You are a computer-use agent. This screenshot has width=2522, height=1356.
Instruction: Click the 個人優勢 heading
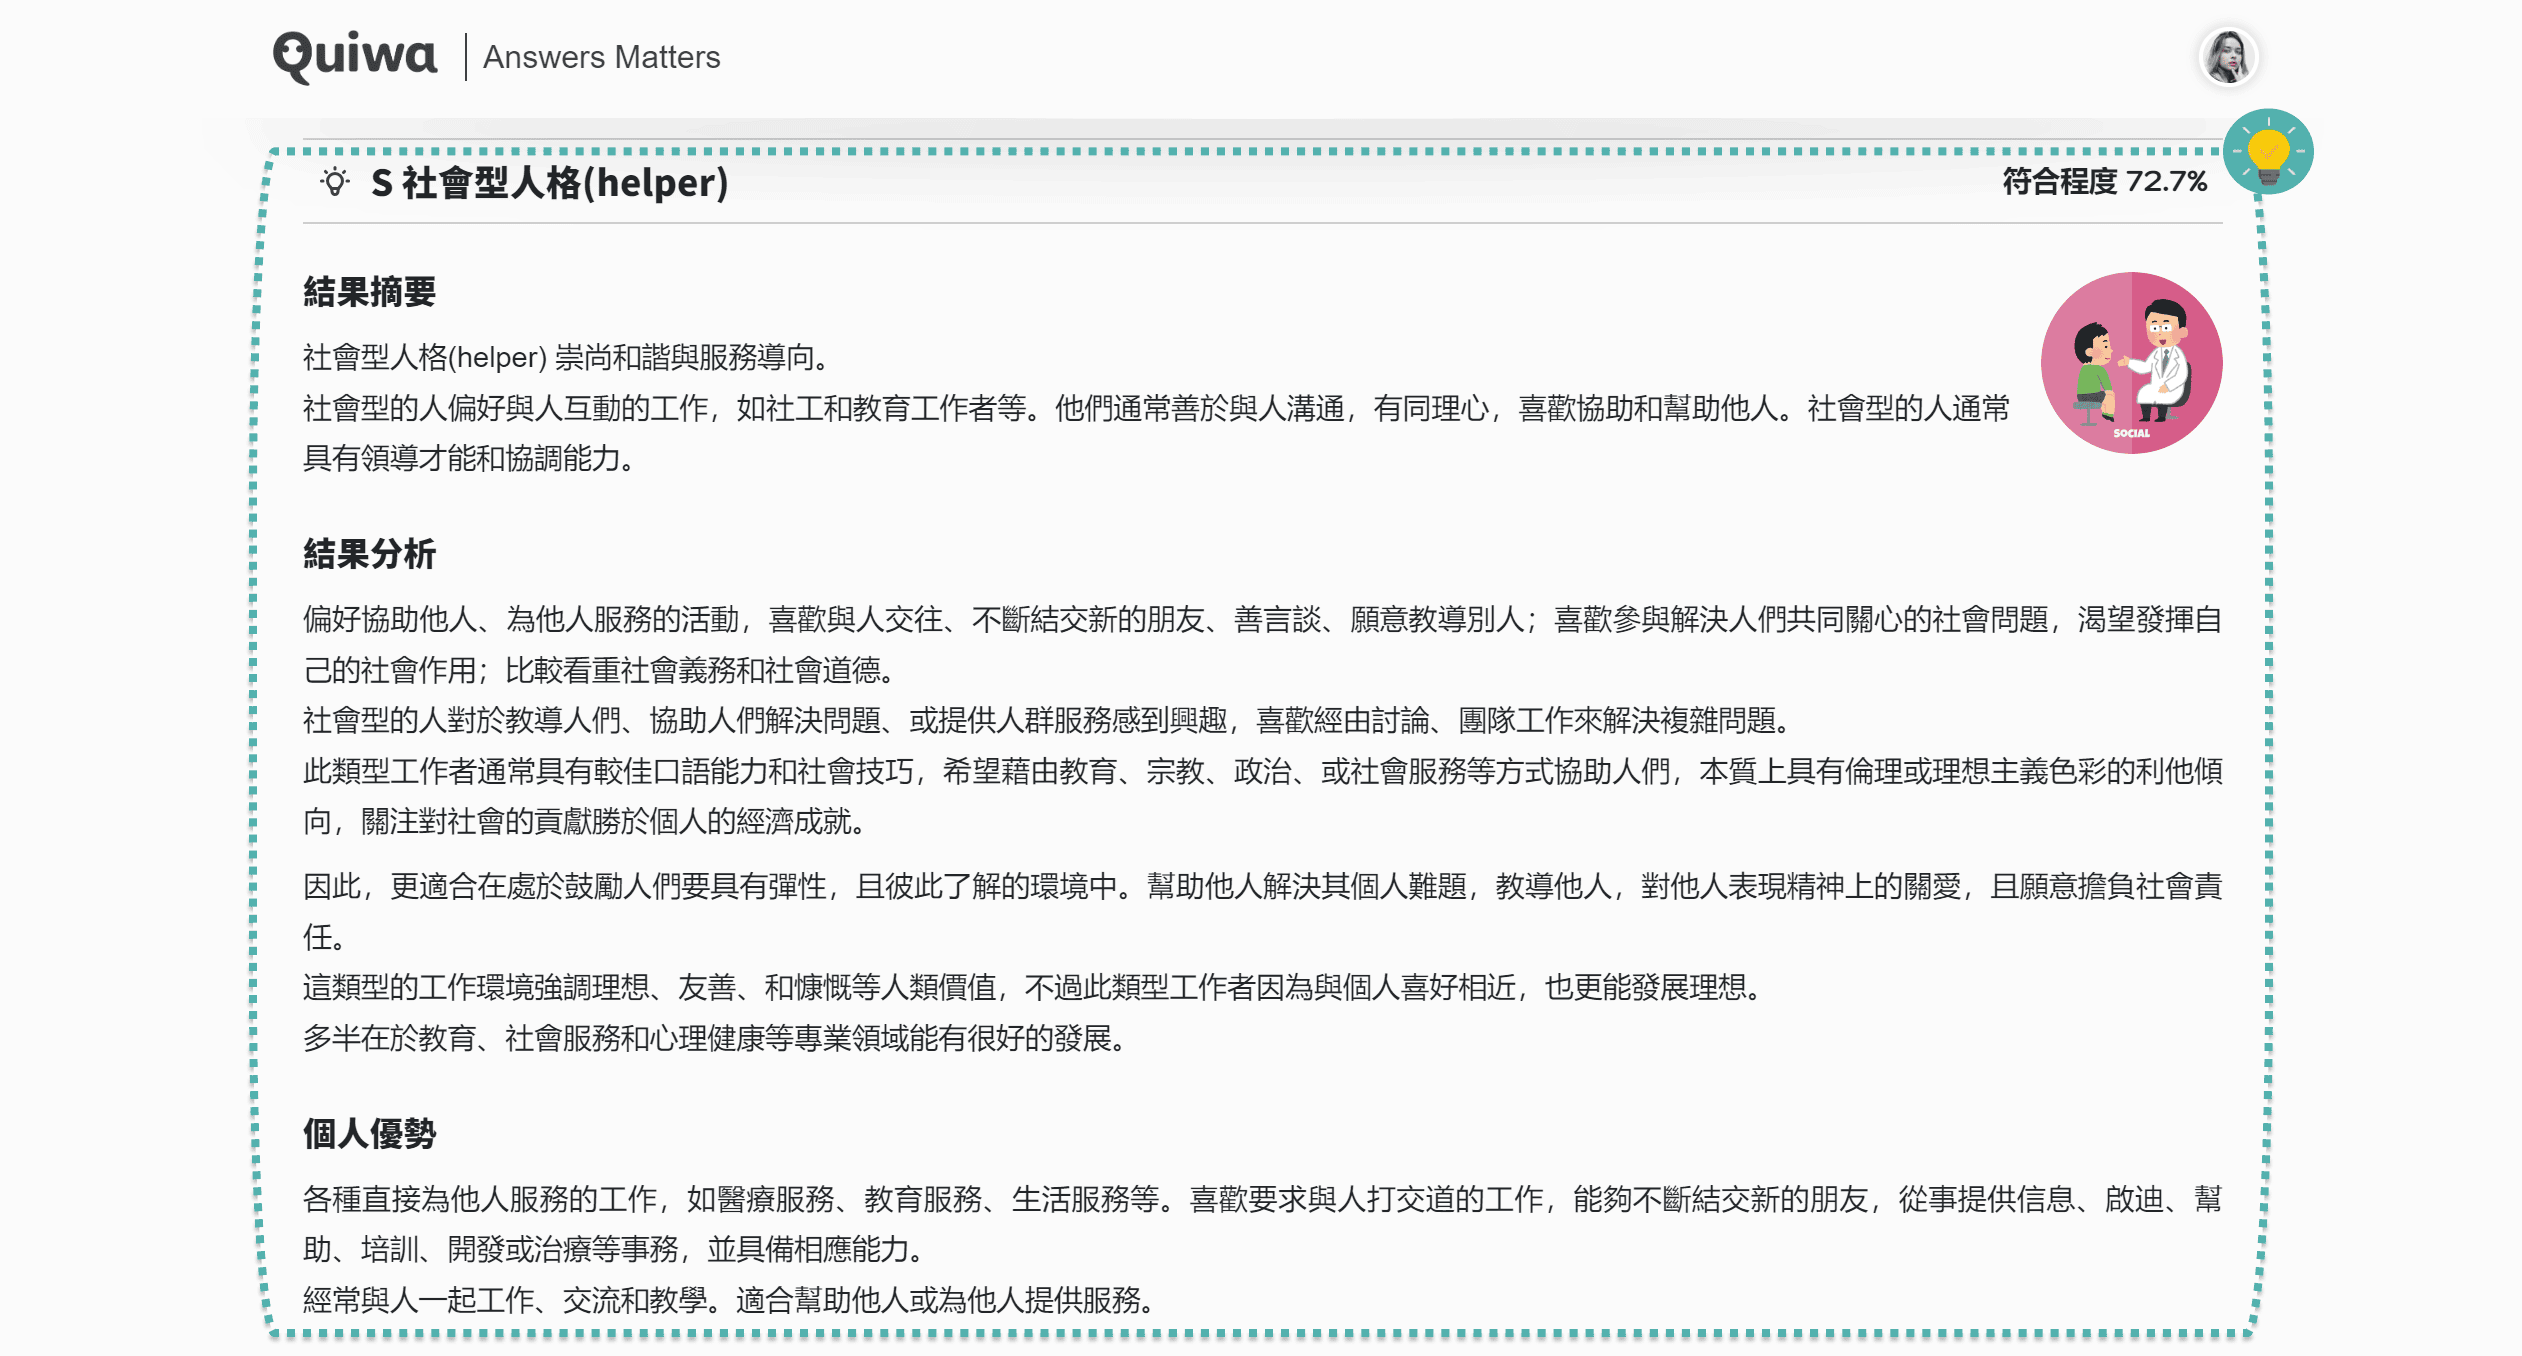tap(369, 1134)
